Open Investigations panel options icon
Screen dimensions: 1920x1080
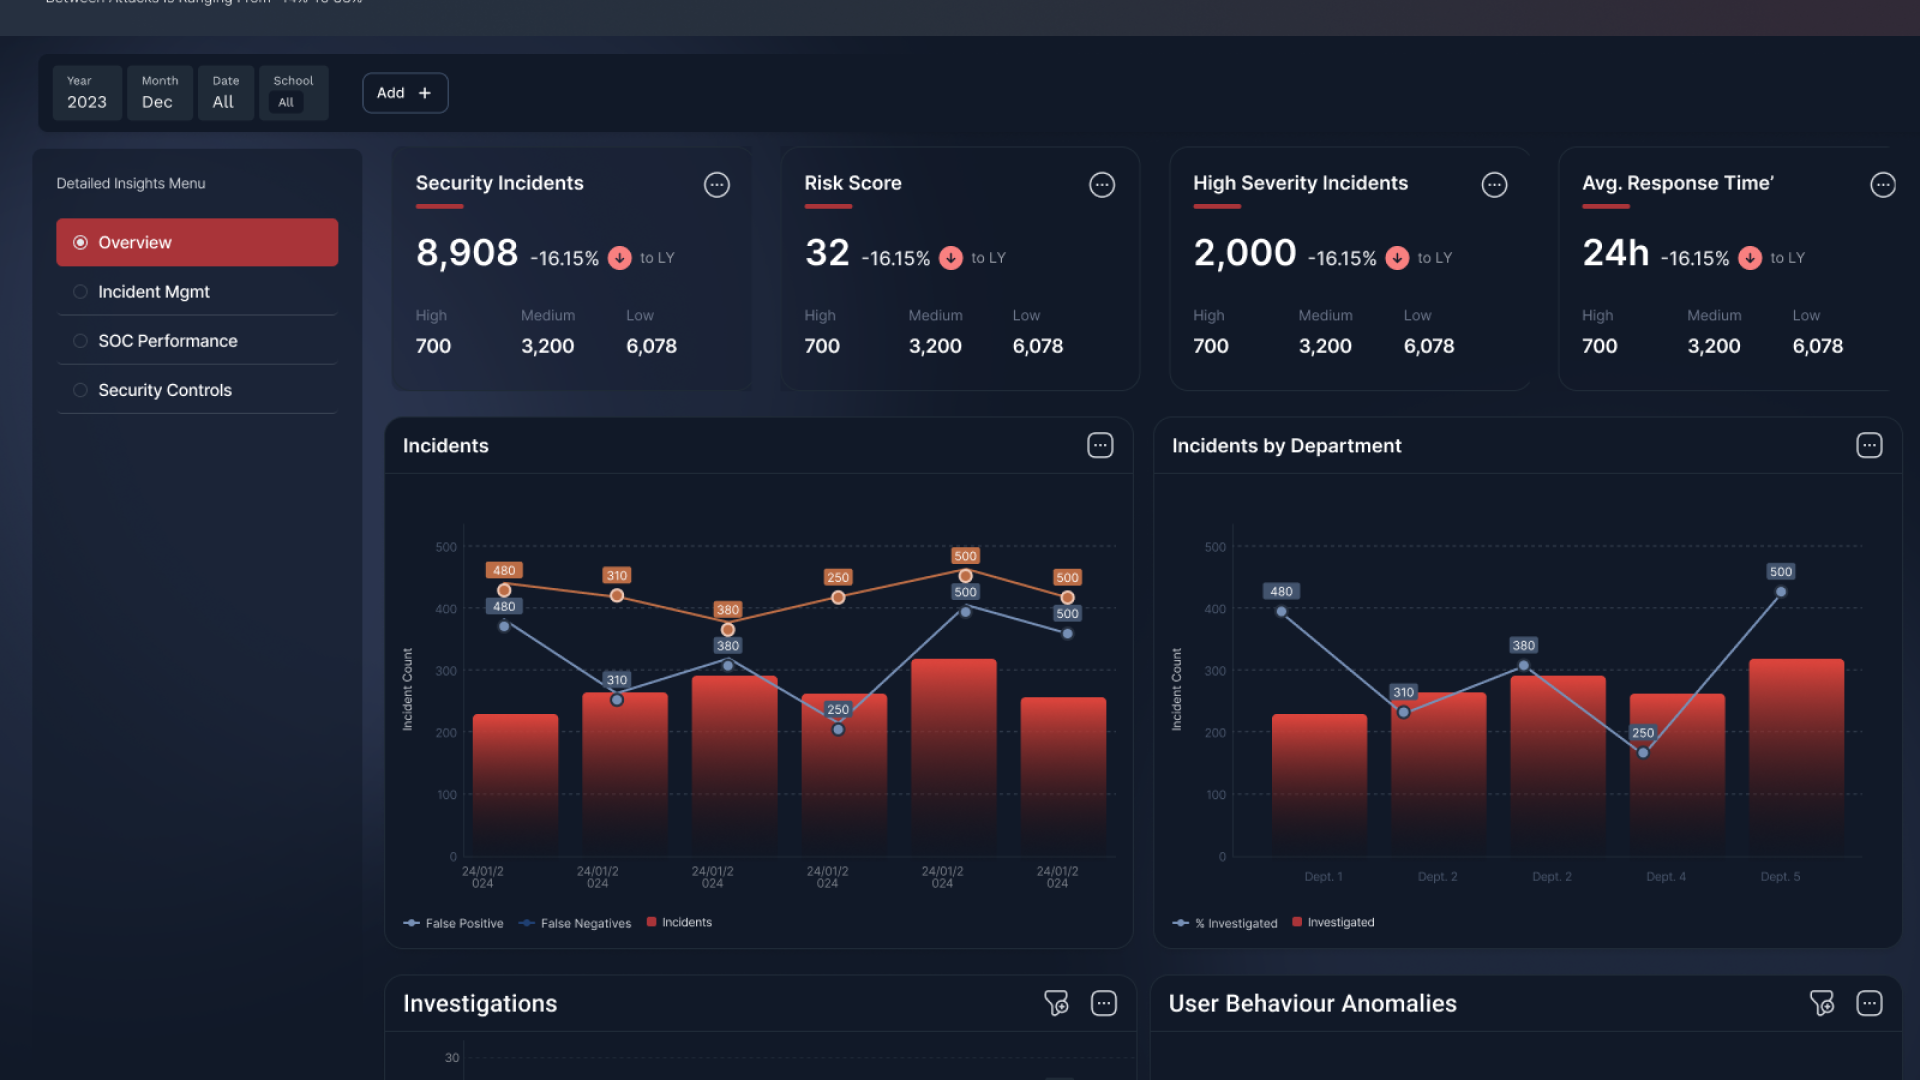[1103, 1003]
